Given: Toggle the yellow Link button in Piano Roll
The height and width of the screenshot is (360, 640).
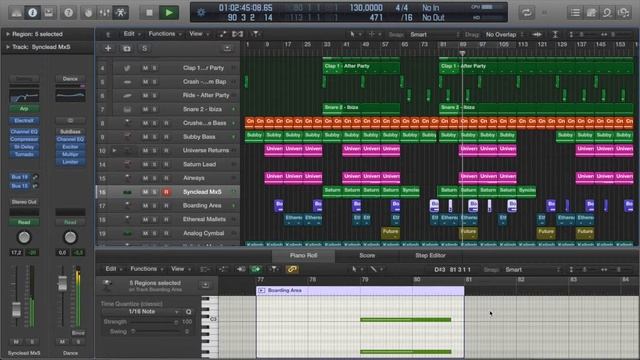Looking at the screenshot, I should (292, 269).
